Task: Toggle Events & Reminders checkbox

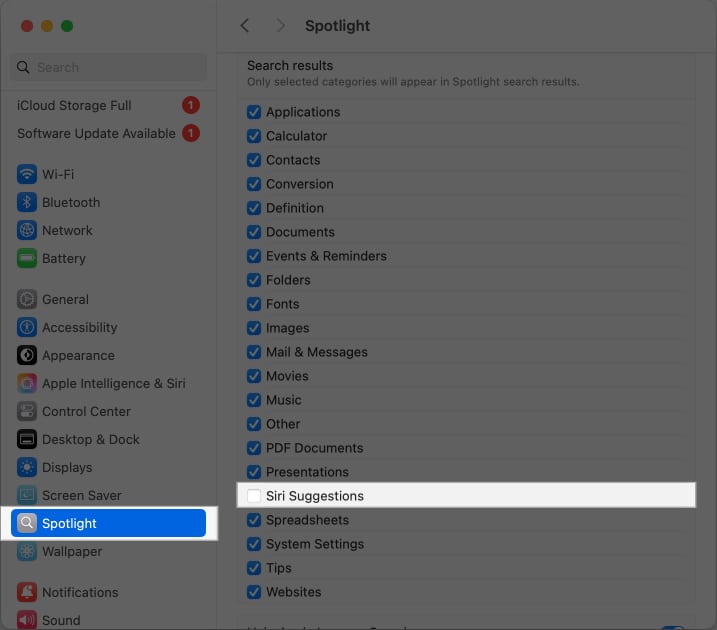Action: (254, 256)
